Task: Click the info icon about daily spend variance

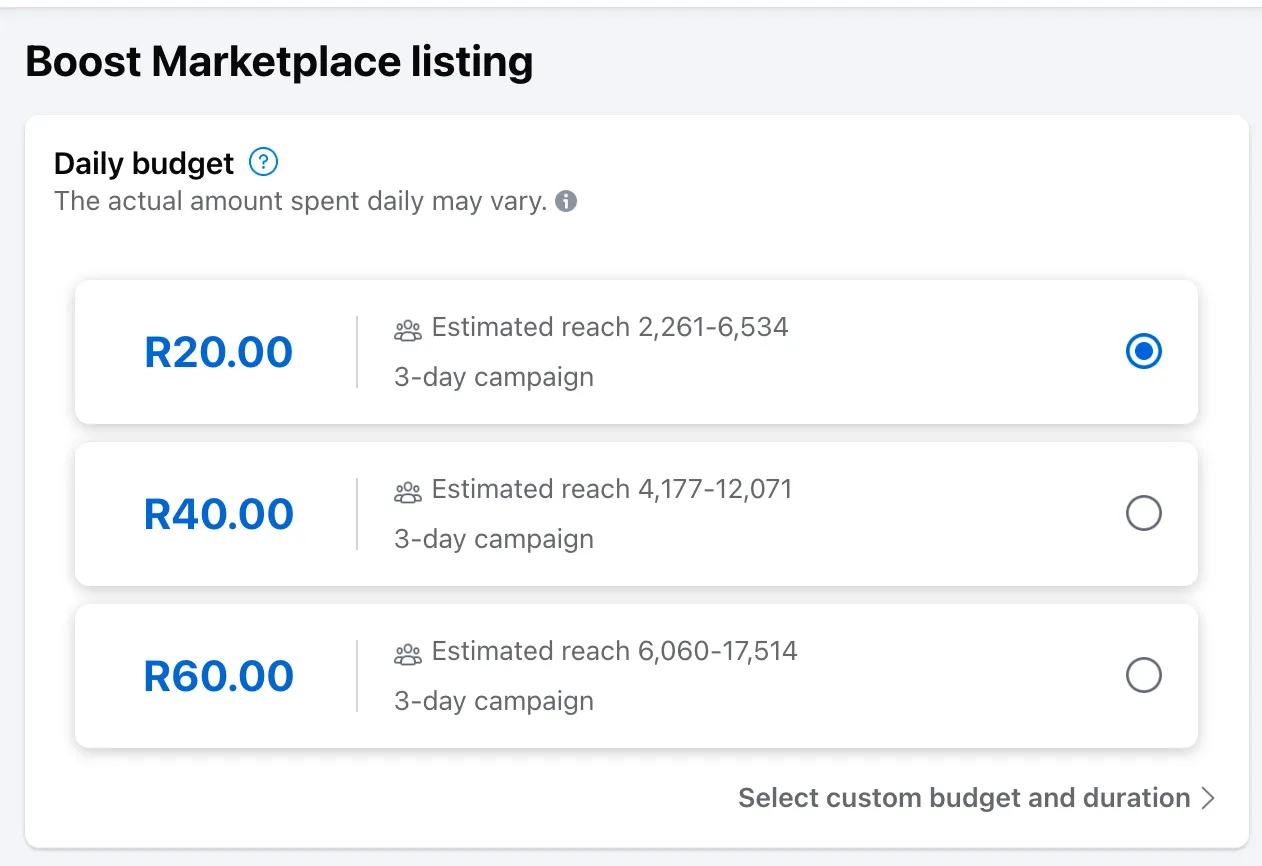Action: 567,201
